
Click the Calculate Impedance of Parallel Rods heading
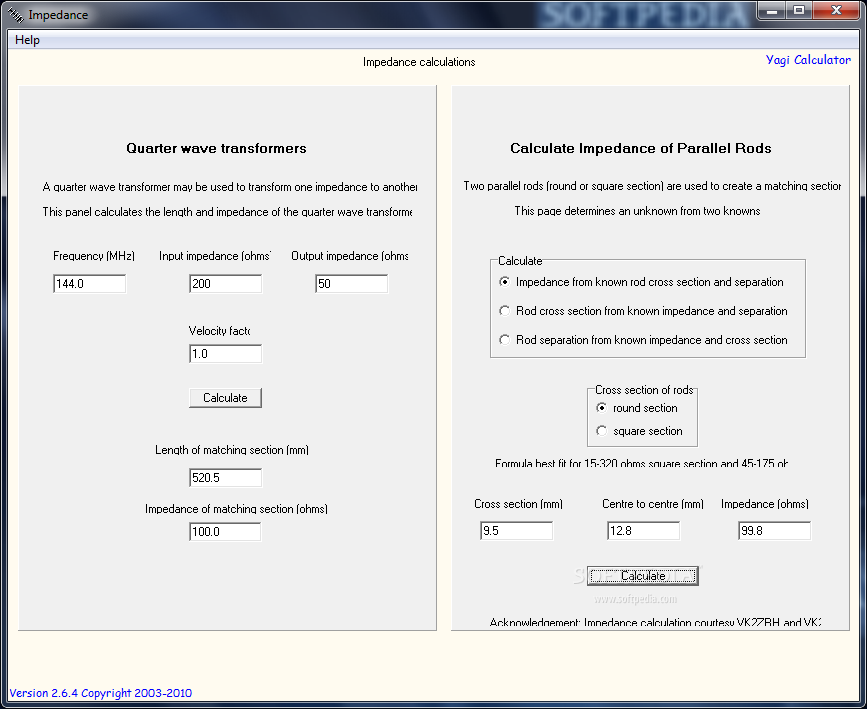tap(640, 148)
